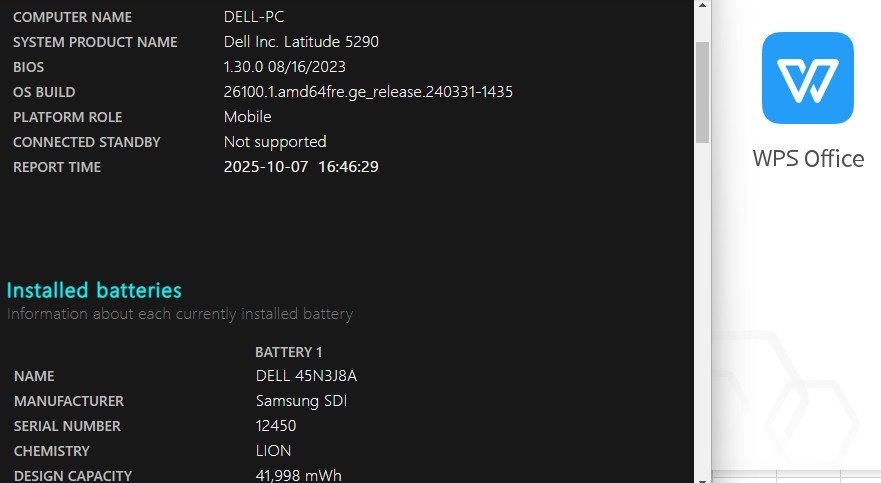Click the Installed batteries heading
This screenshot has height=483, width=881.
click(x=94, y=290)
